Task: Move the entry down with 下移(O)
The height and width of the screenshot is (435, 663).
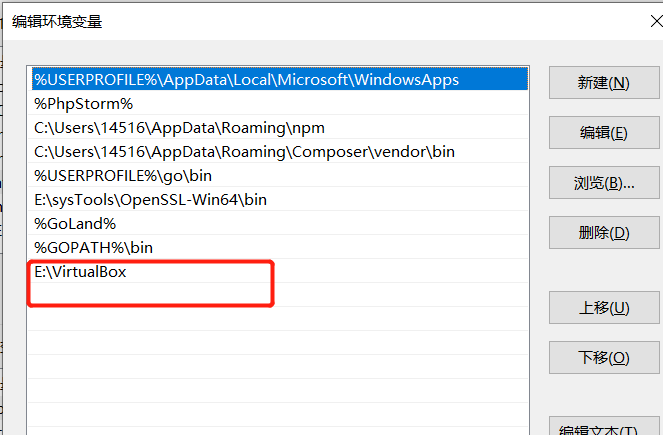Action: (604, 358)
